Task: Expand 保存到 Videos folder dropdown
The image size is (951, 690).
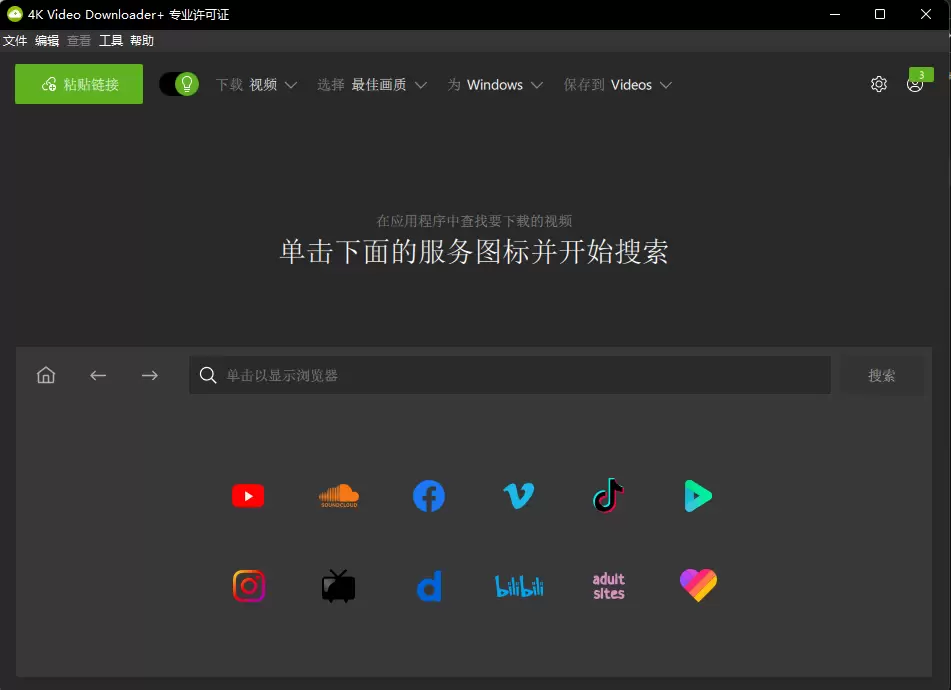Action: (617, 85)
